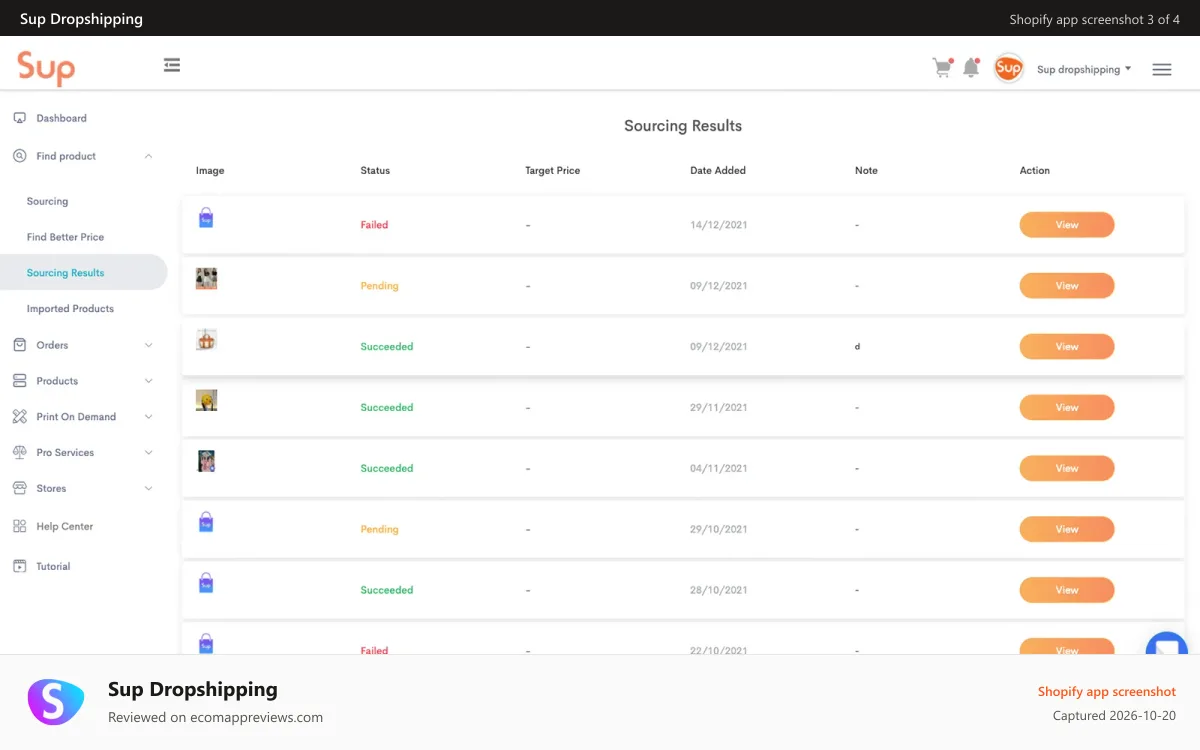Click the Tutorial play icon

pyautogui.click(x=20, y=566)
